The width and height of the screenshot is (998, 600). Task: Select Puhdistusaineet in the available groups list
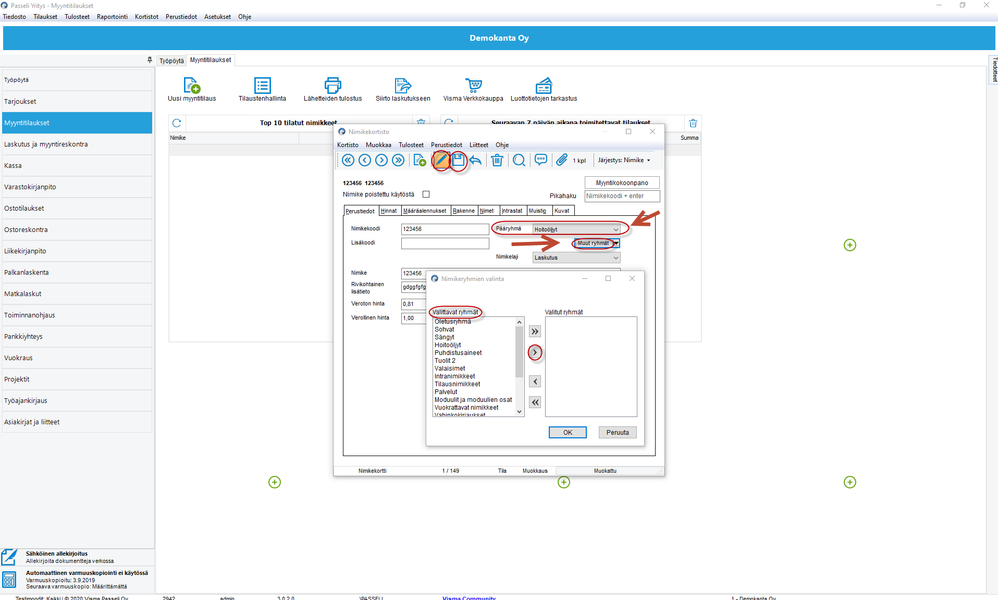pyautogui.click(x=458, y=352)
